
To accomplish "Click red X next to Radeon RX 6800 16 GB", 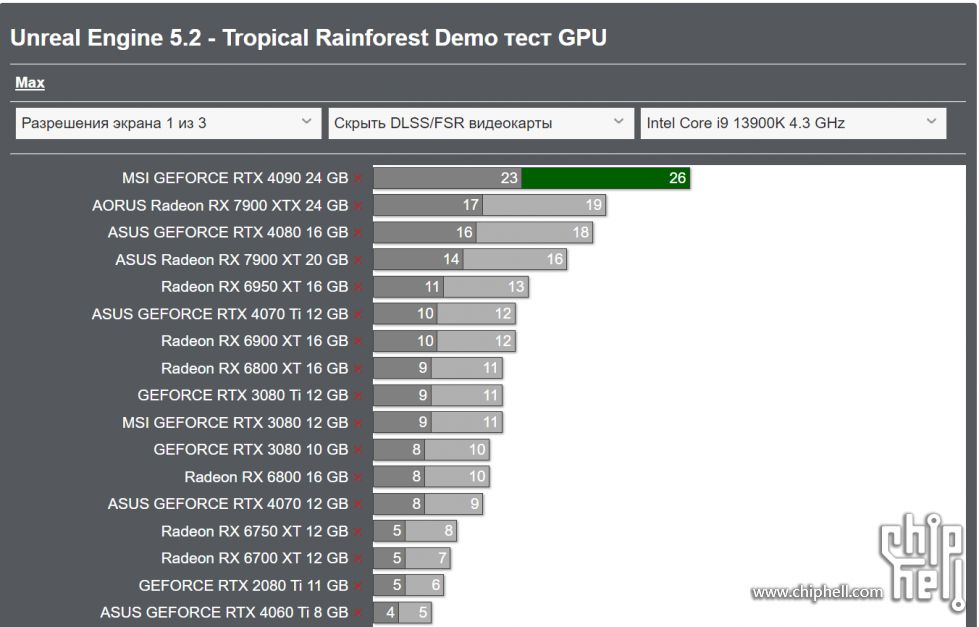I will 358,478.
